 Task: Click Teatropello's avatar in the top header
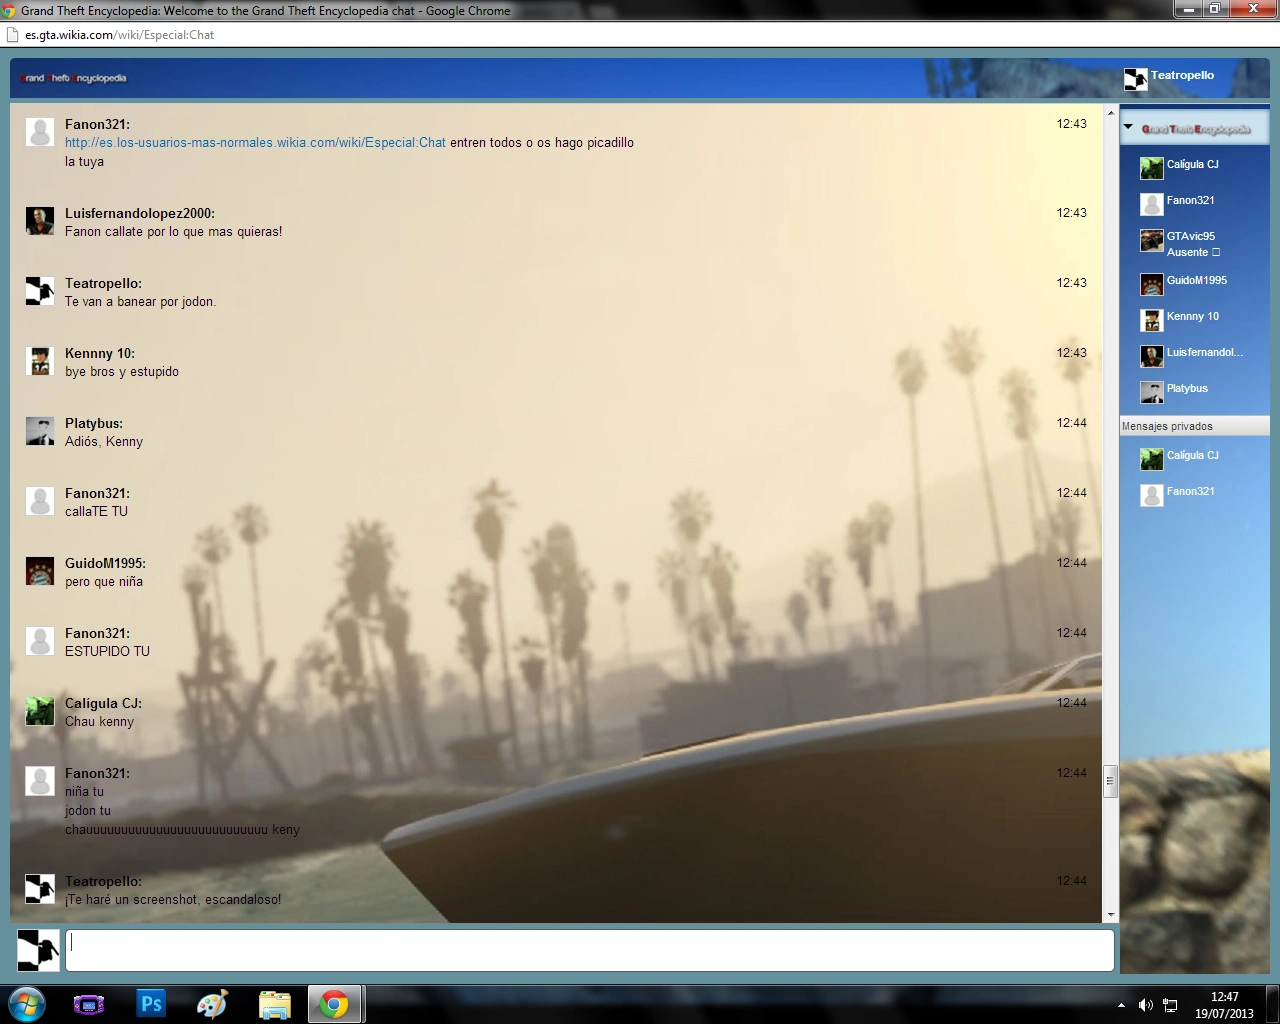tap(1135, 79)
